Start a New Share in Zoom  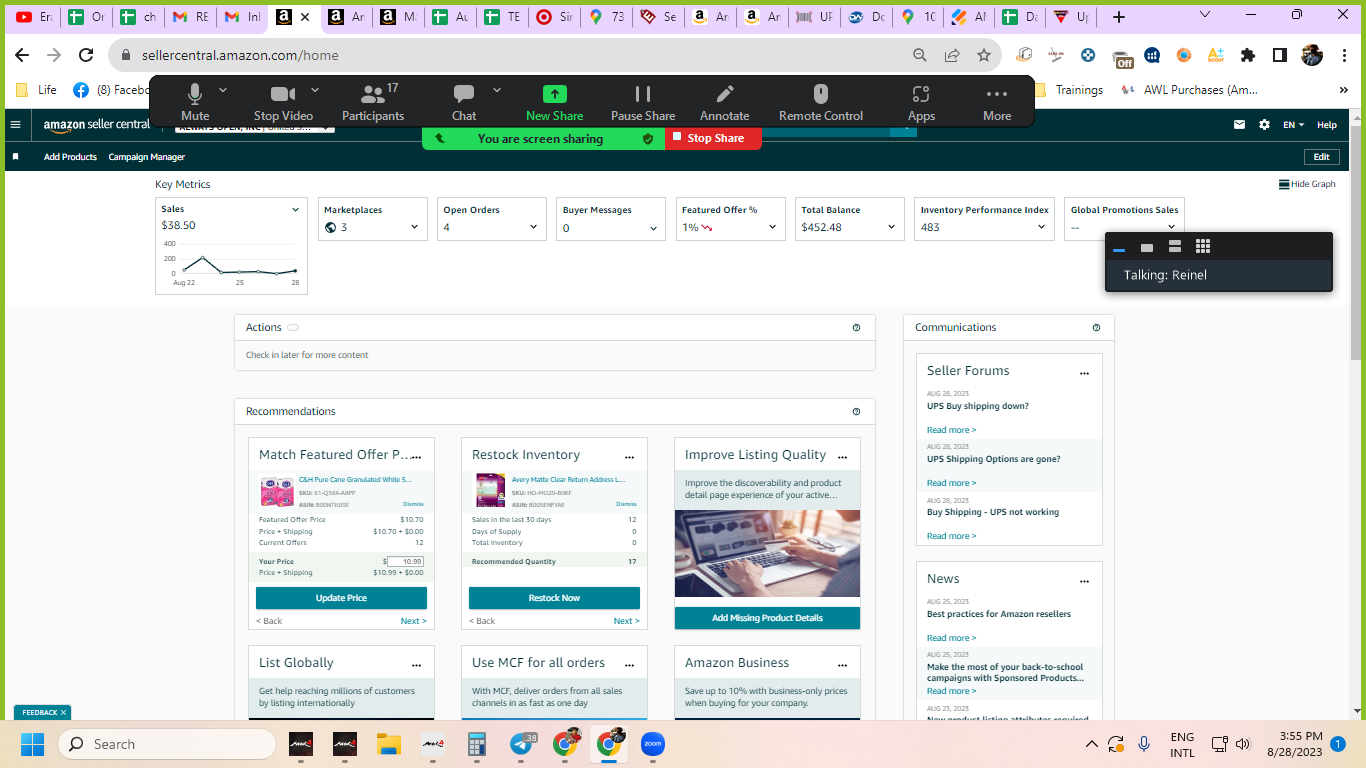[554, 102]
